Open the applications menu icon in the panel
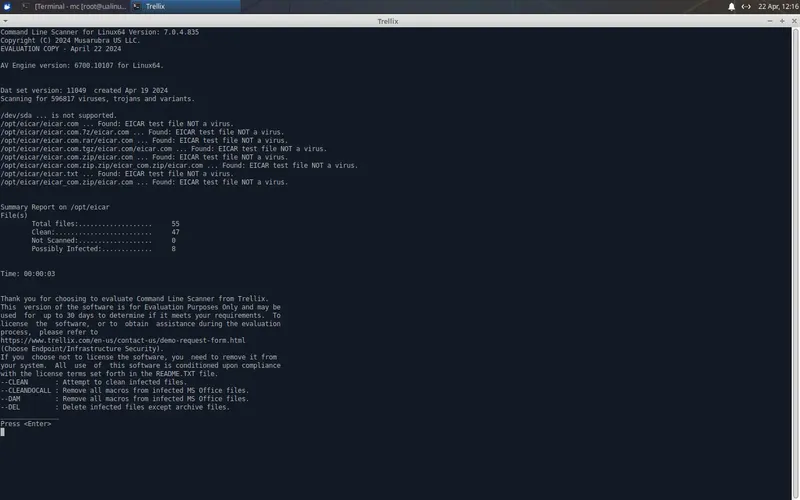 [7, 7]
